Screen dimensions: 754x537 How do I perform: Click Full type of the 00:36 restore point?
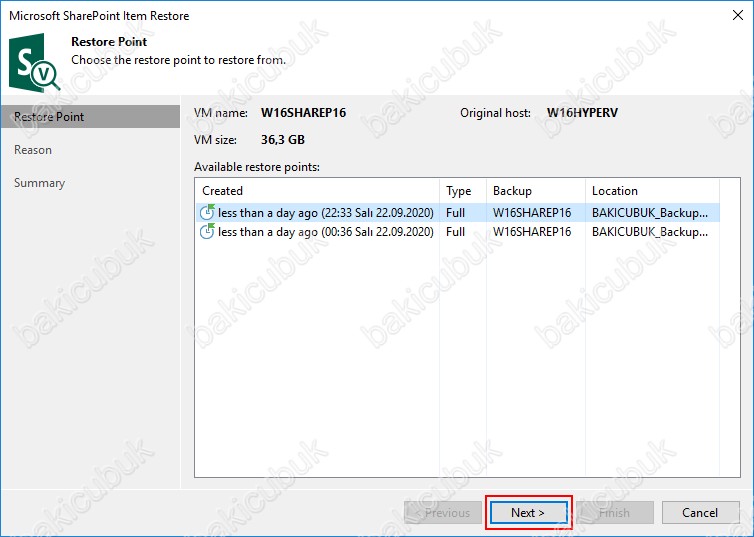click(455, 232)
